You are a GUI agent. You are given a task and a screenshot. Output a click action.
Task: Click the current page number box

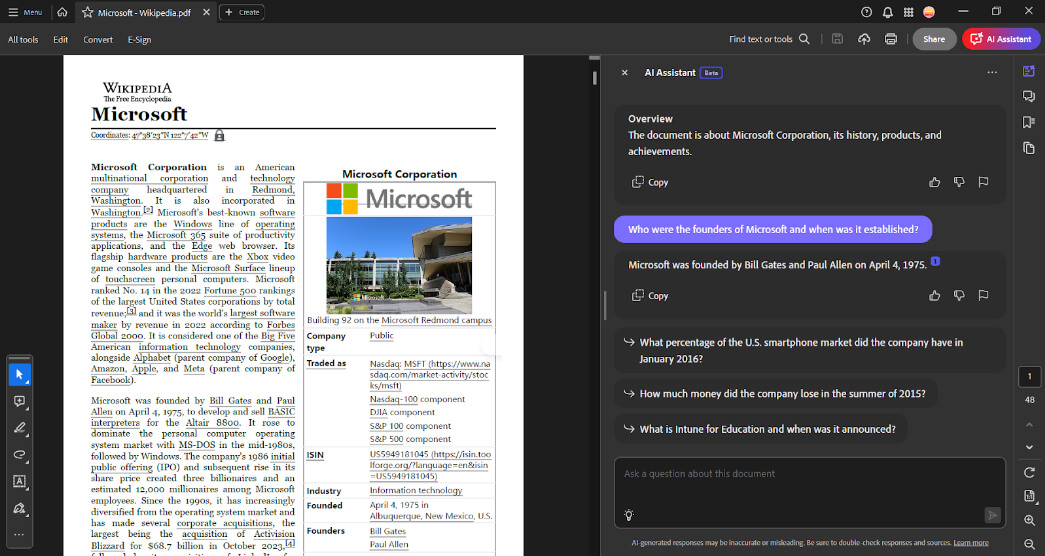tap(1029, 377)
